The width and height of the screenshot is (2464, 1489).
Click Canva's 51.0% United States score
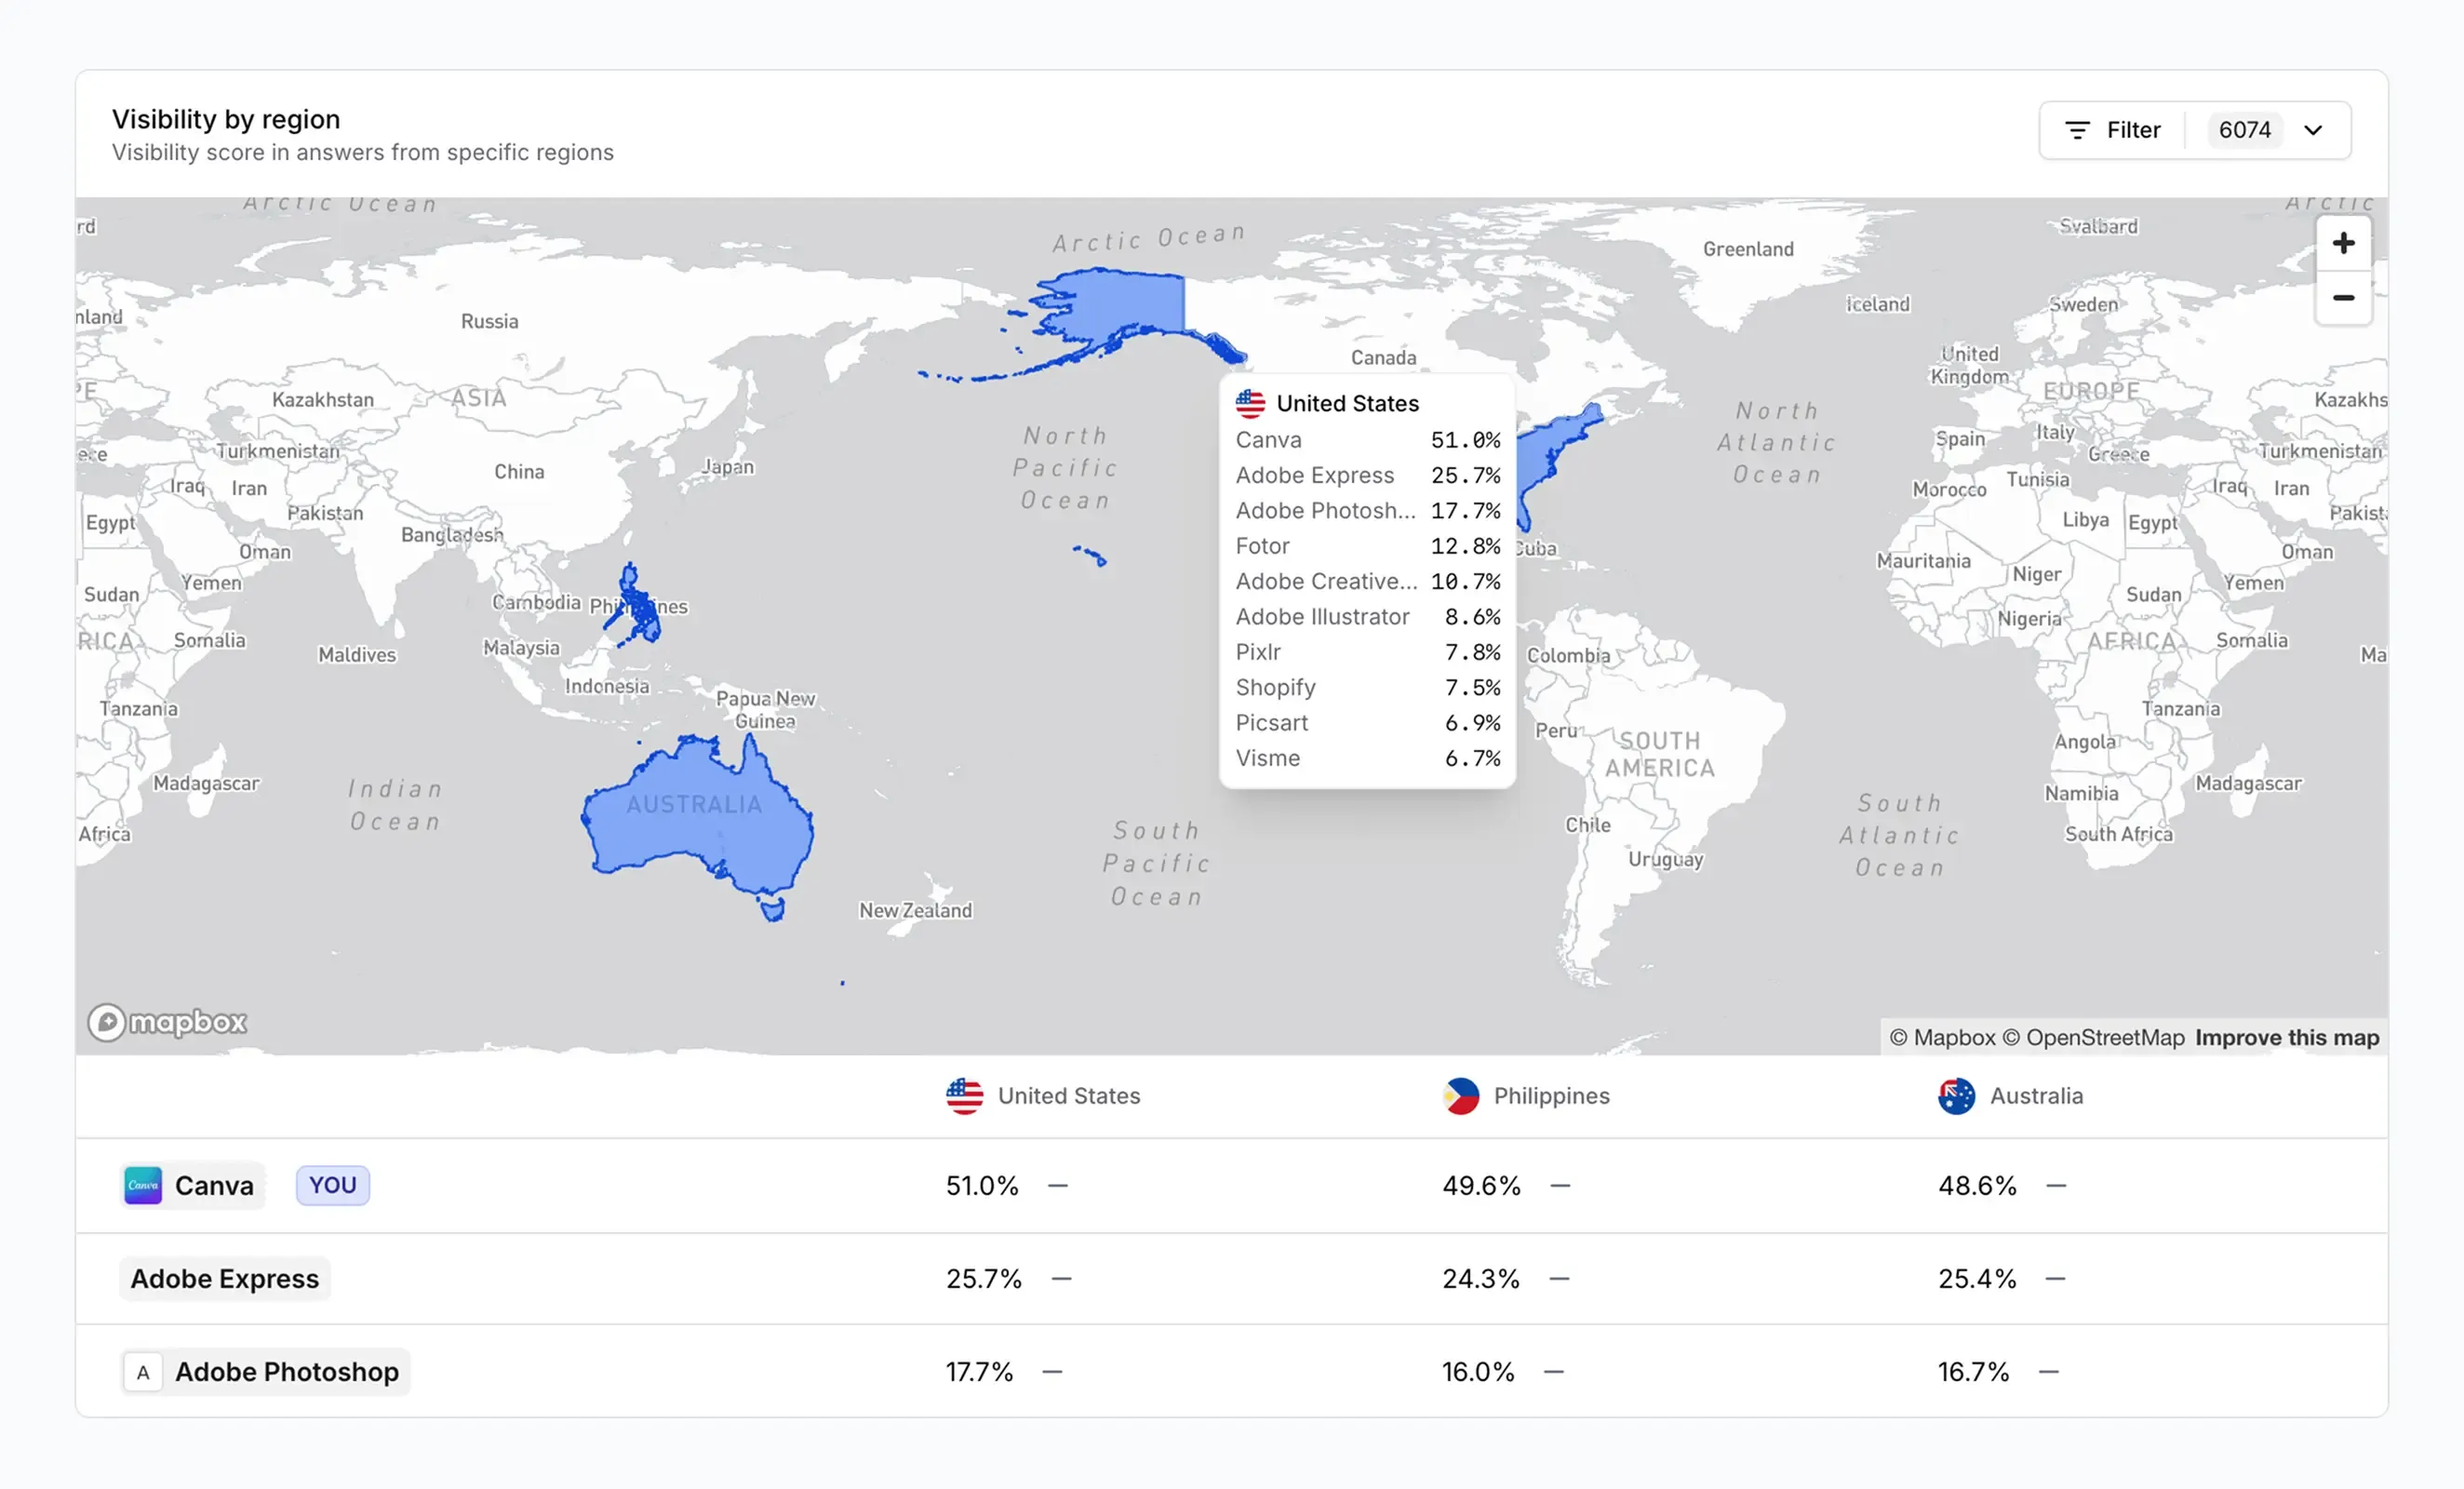982,1185
